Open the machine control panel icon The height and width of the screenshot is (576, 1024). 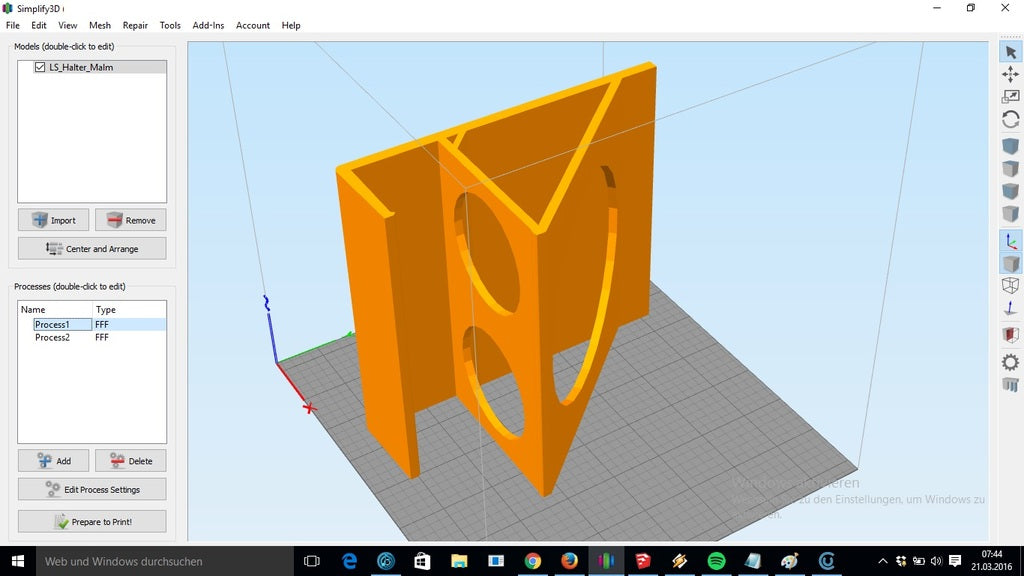(x=1010, y=385)
